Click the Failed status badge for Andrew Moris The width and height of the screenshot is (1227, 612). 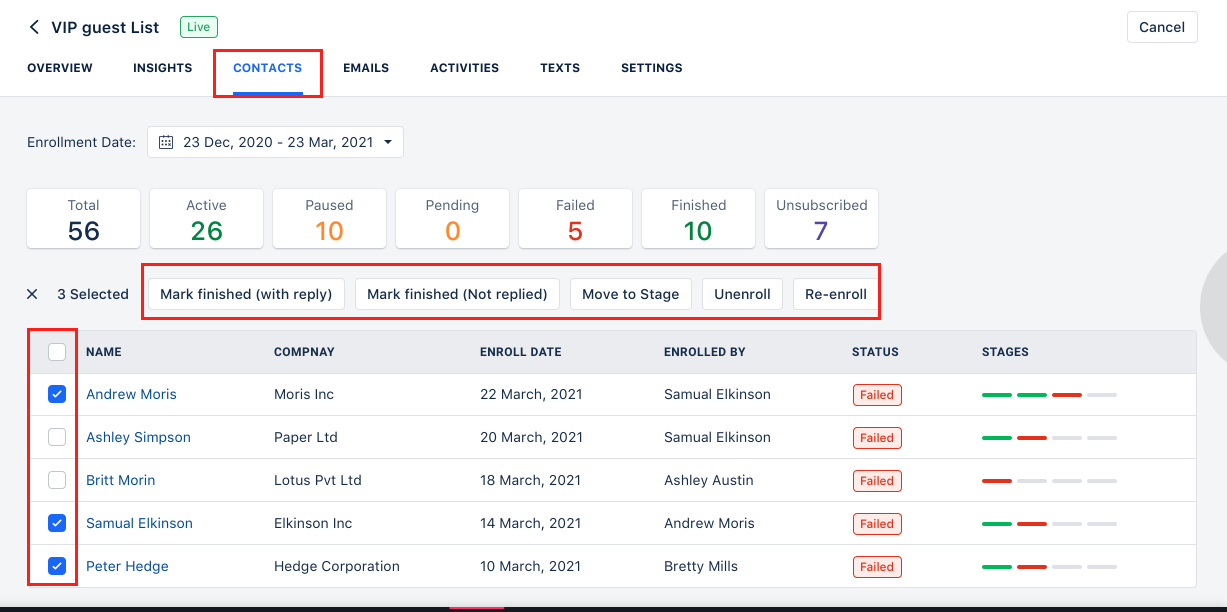(x=877, y=395)
